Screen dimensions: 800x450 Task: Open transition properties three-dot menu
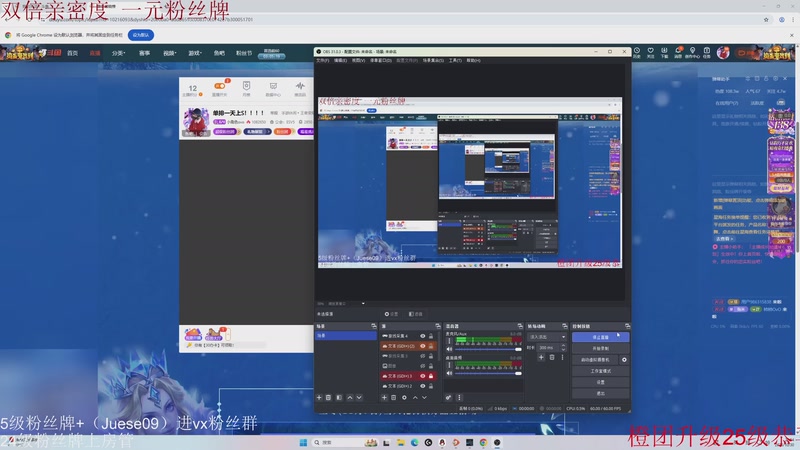[x=562, y=358]
